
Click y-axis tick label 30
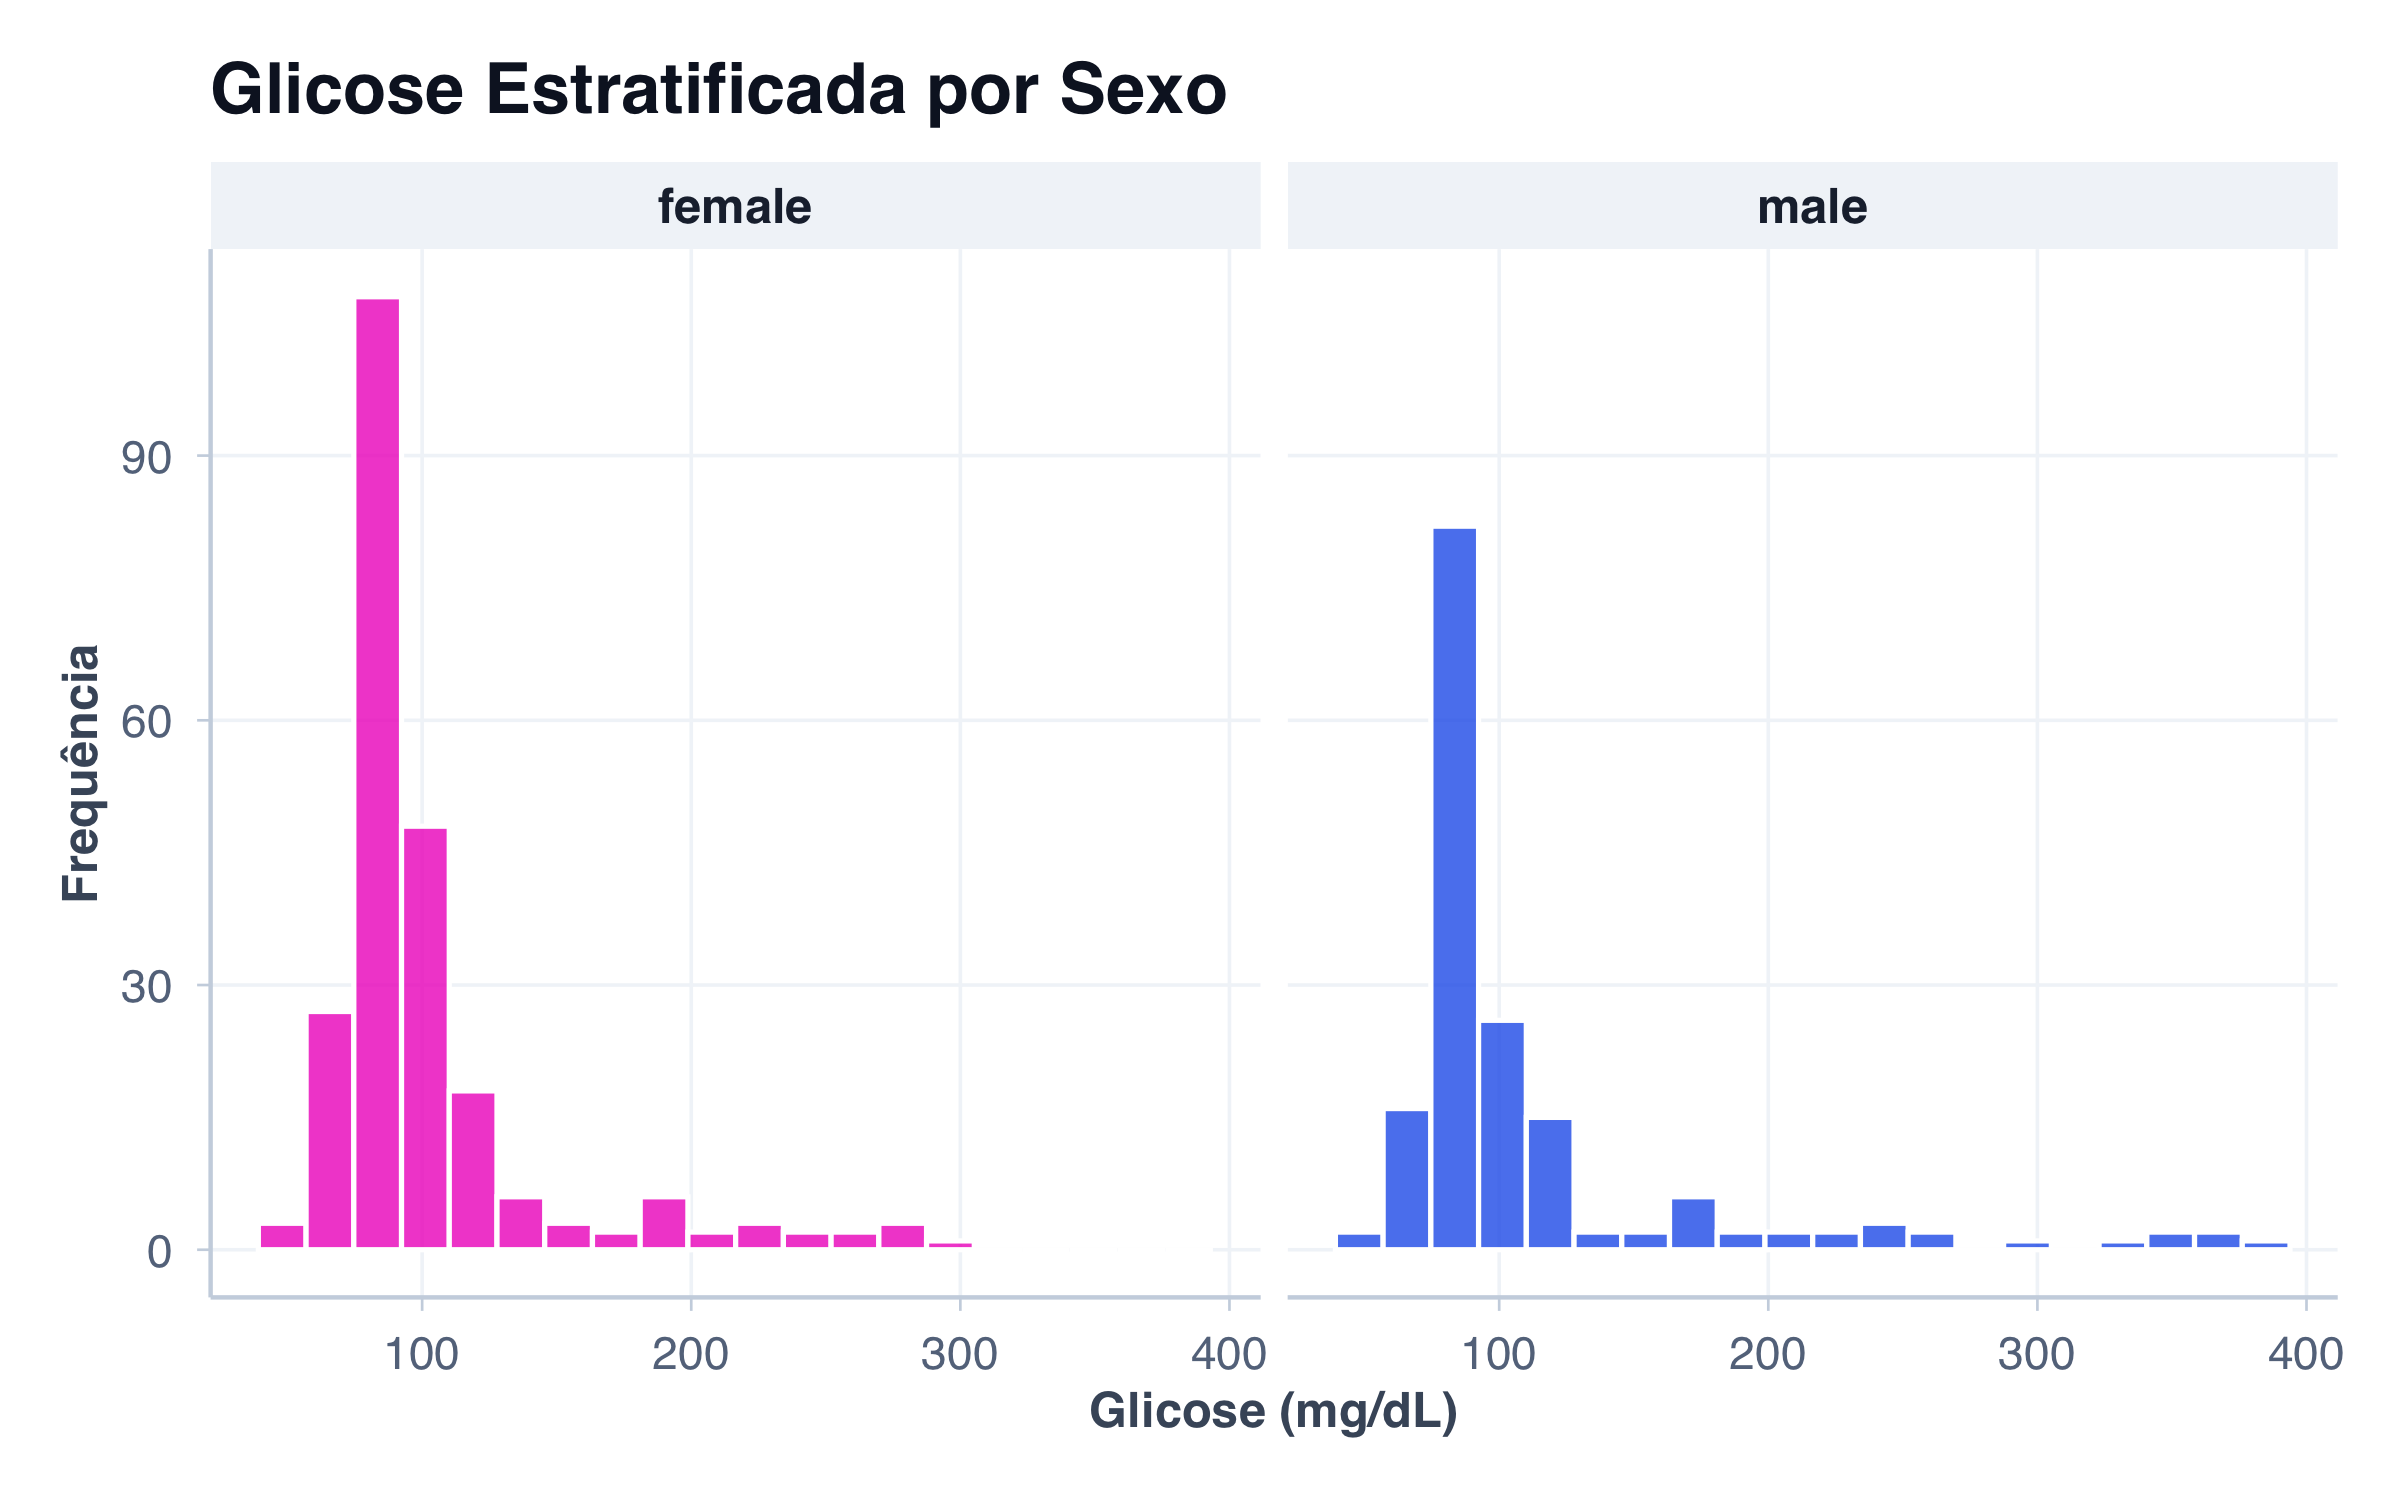click(x=146, y=987)
